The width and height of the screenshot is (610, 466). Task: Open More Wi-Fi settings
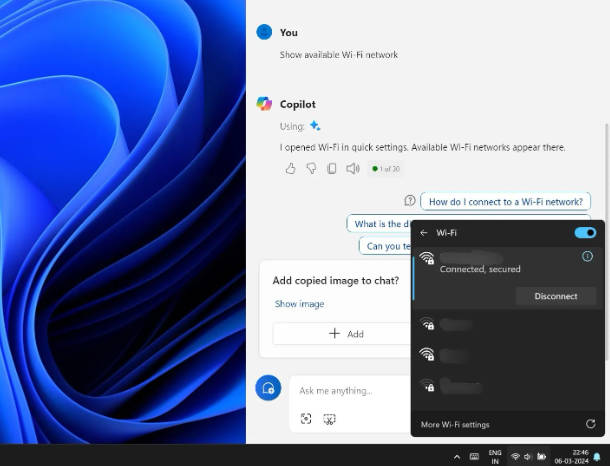point(455,424)
